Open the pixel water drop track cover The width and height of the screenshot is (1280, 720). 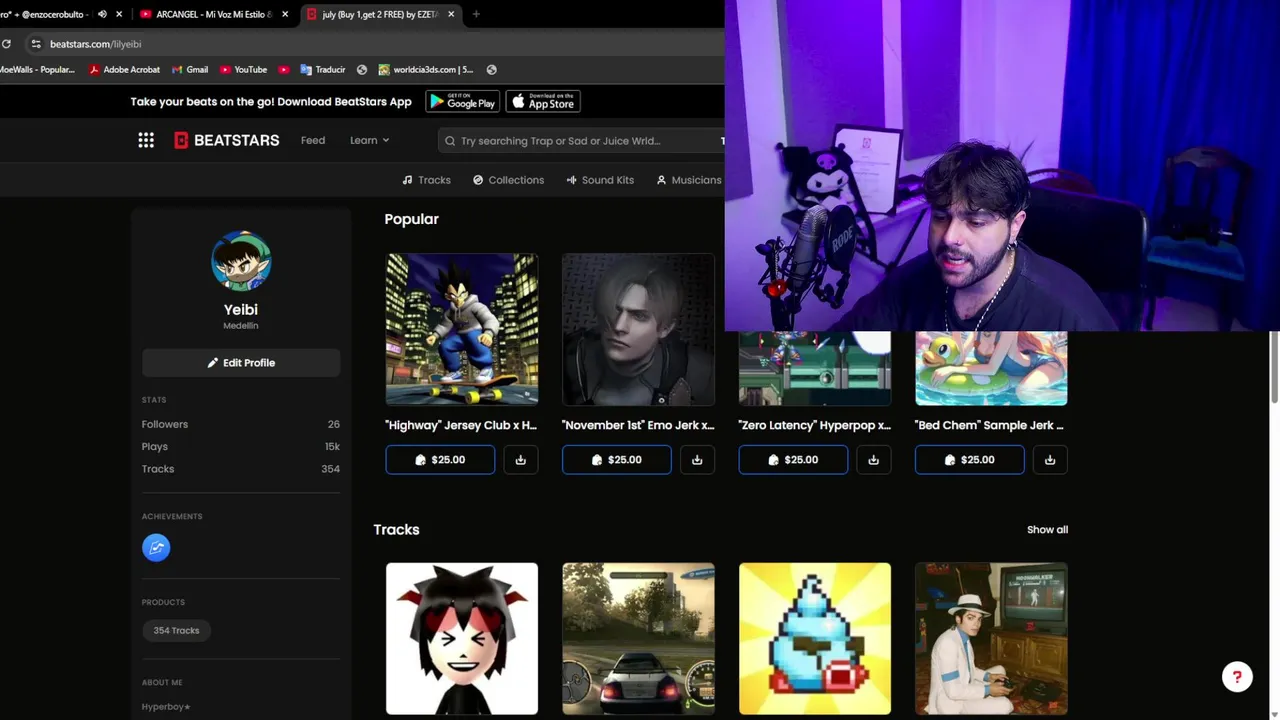(x=815, y=639)
